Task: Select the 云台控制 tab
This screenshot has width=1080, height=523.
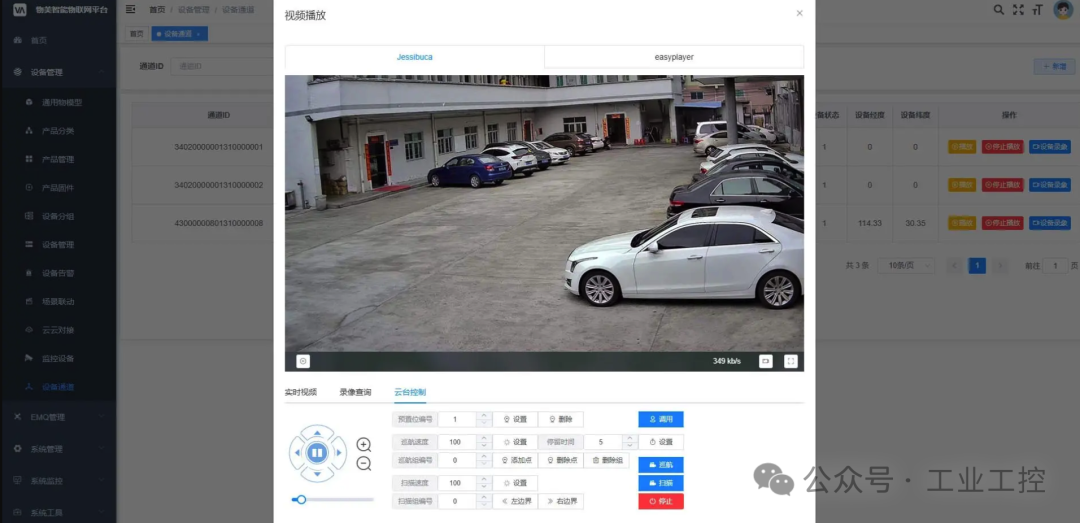Action: click(410, 392)
